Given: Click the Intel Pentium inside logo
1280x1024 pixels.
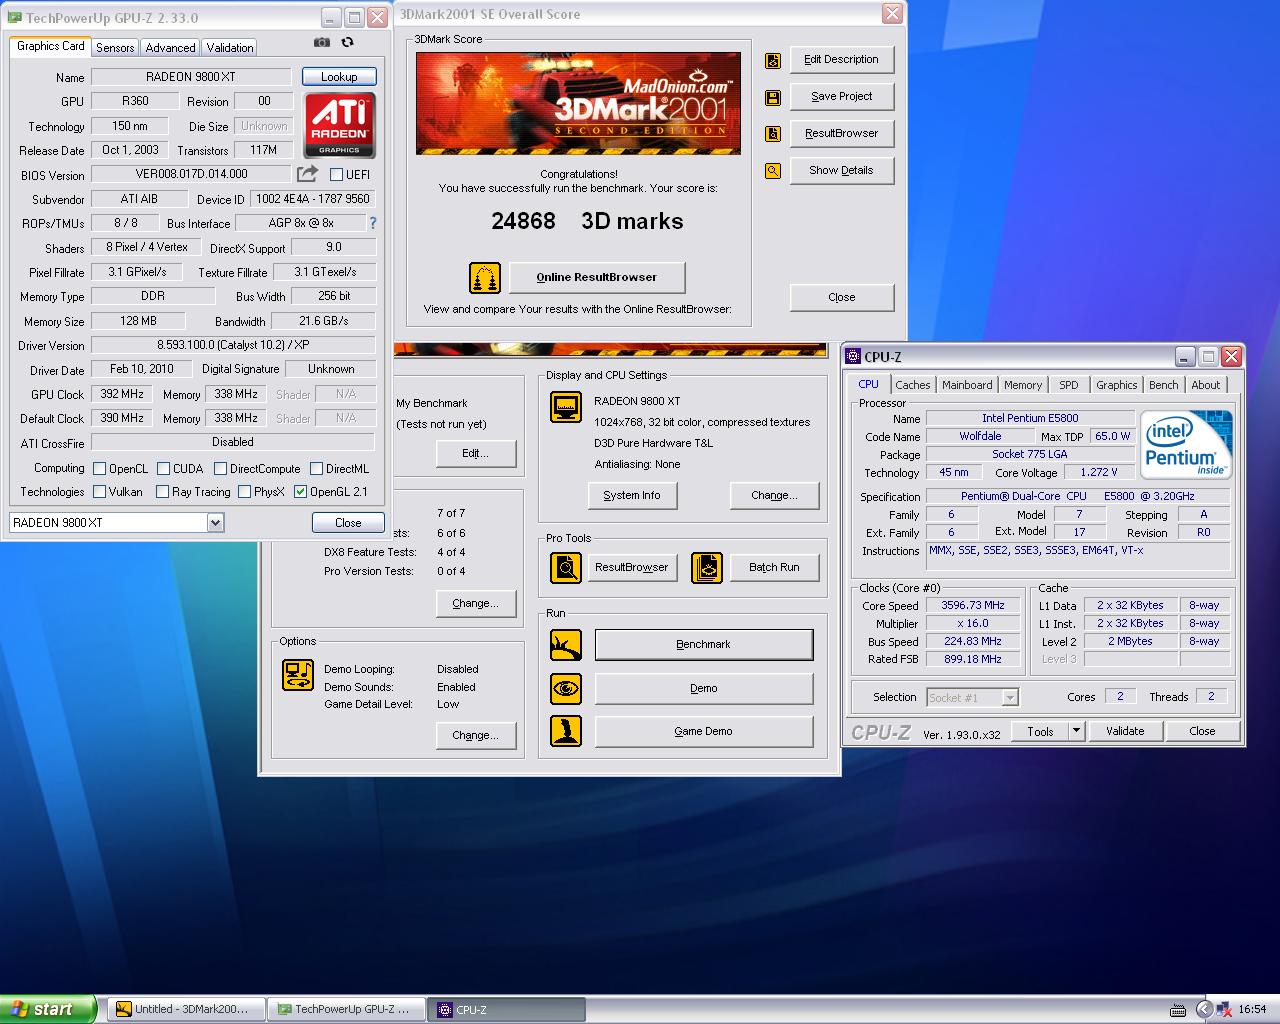Looking at the screenshot, I should (x=1186, y=445).
